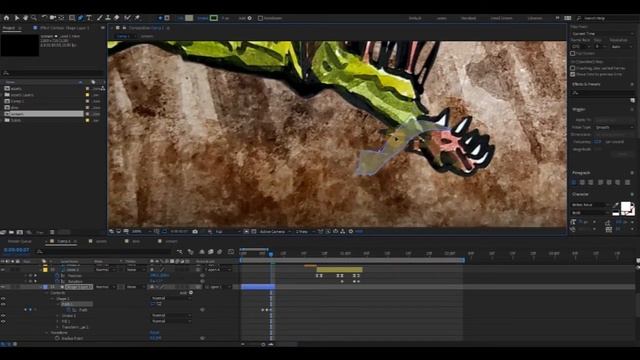This screenshot has height=360, width=640.
Task: Open the blend mode dropdown for Fill 1
Action: point(170,321)
